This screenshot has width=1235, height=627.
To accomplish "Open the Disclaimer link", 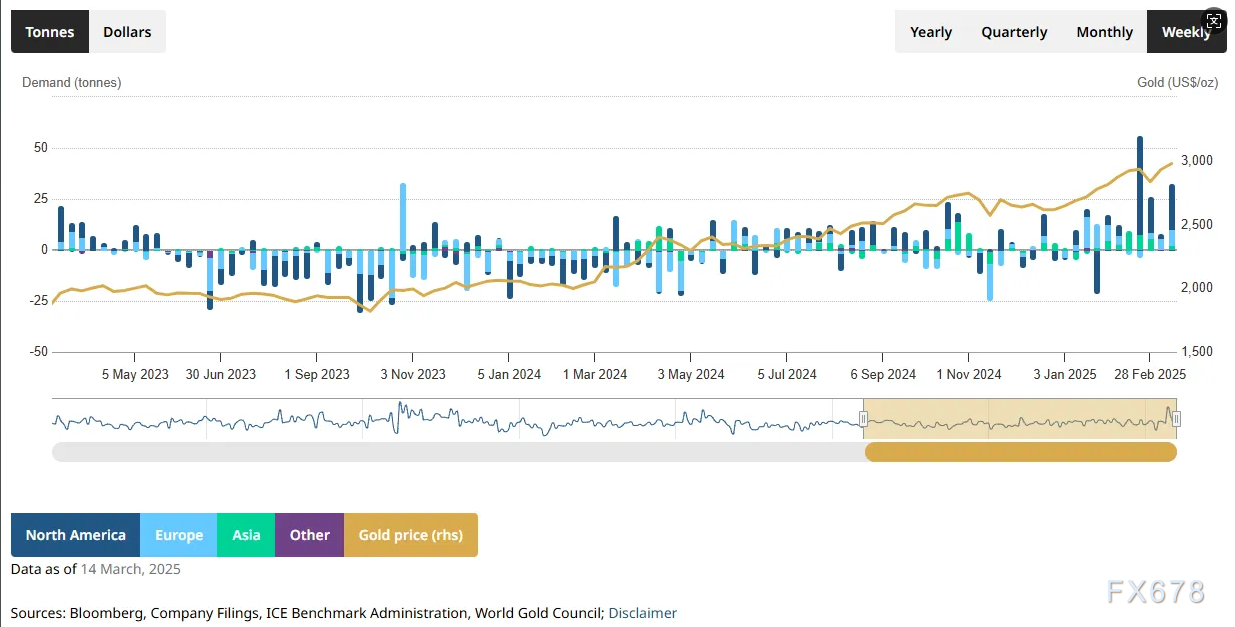I will pyautogui.click(x=642, y=613).
